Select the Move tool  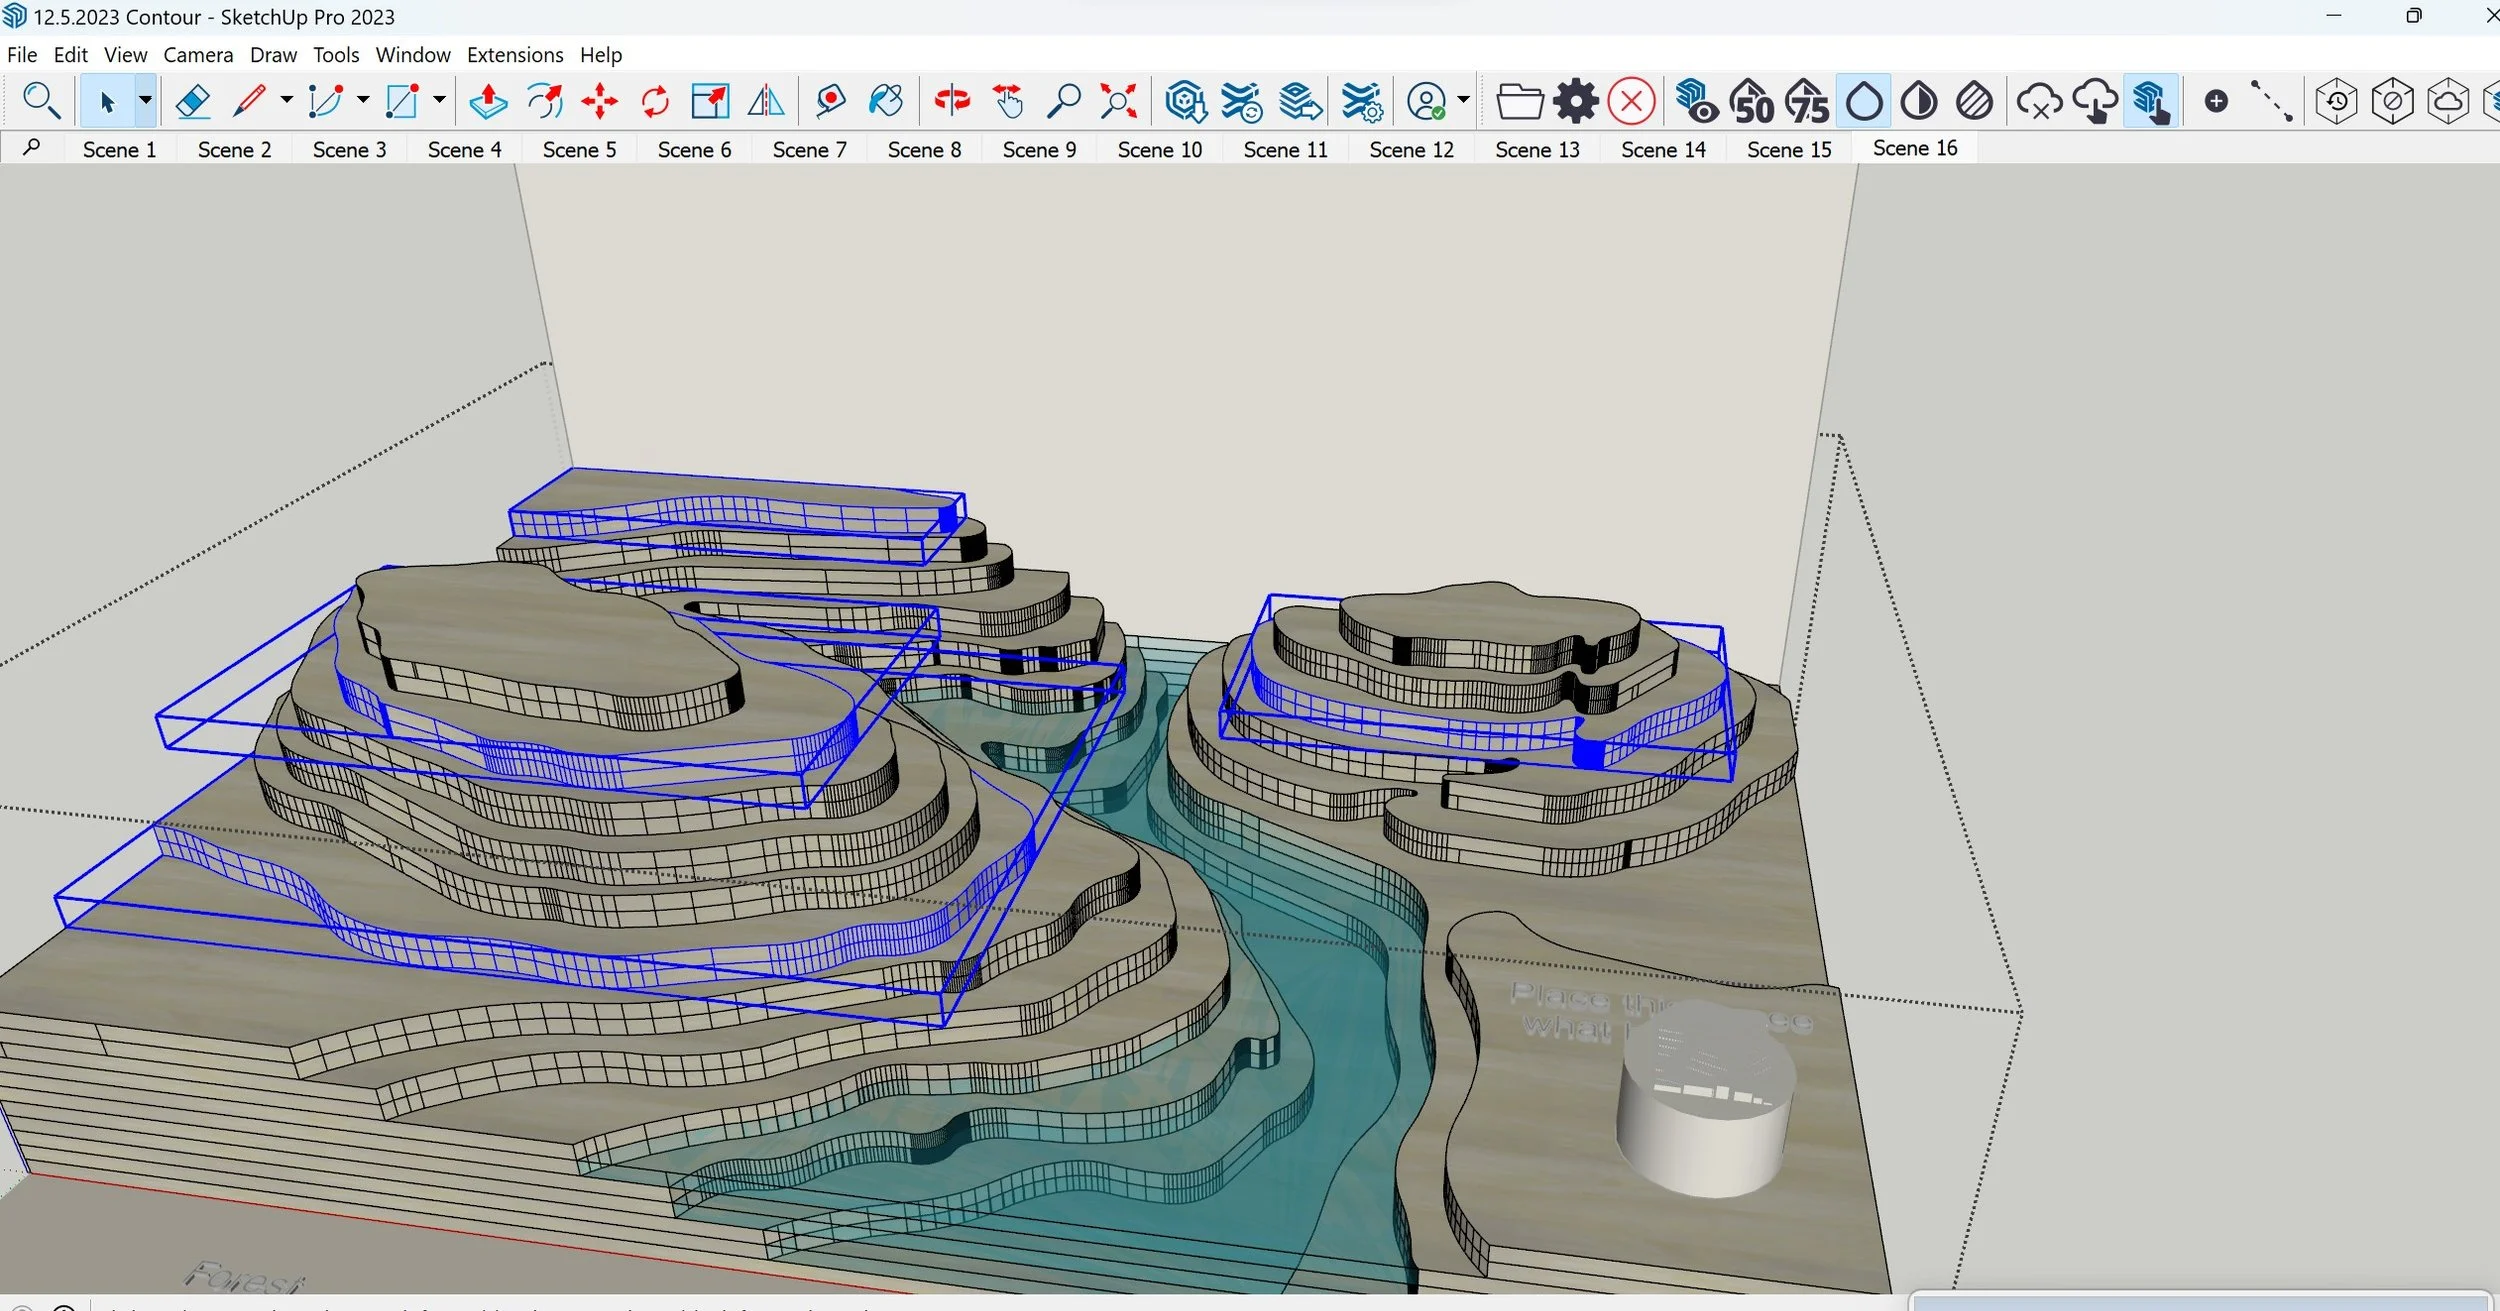[599, 101]
